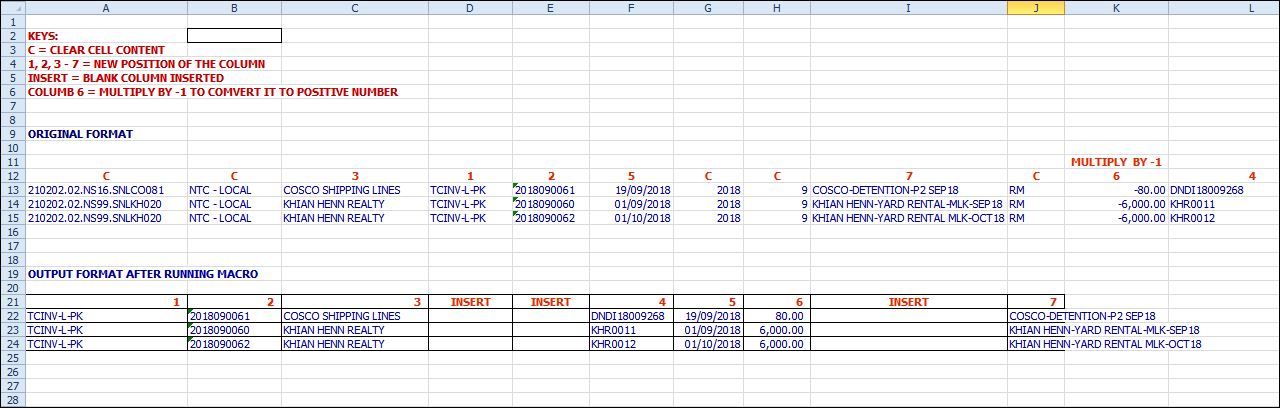Select INSERT = BLANK COLUMN INSERTED text
This screenshot has height=408, width=1280.
point(126,78)
